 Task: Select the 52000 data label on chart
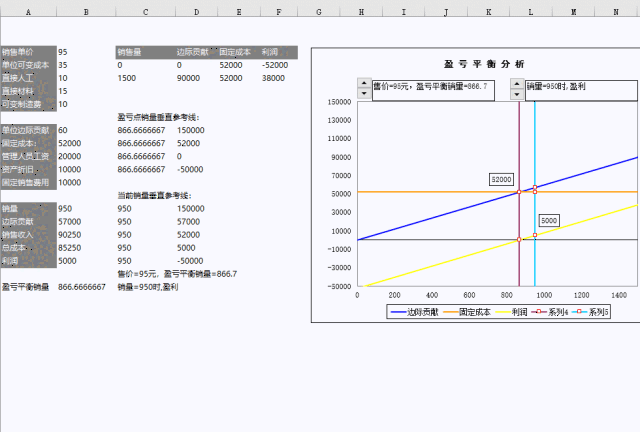(x=501, y=179)
